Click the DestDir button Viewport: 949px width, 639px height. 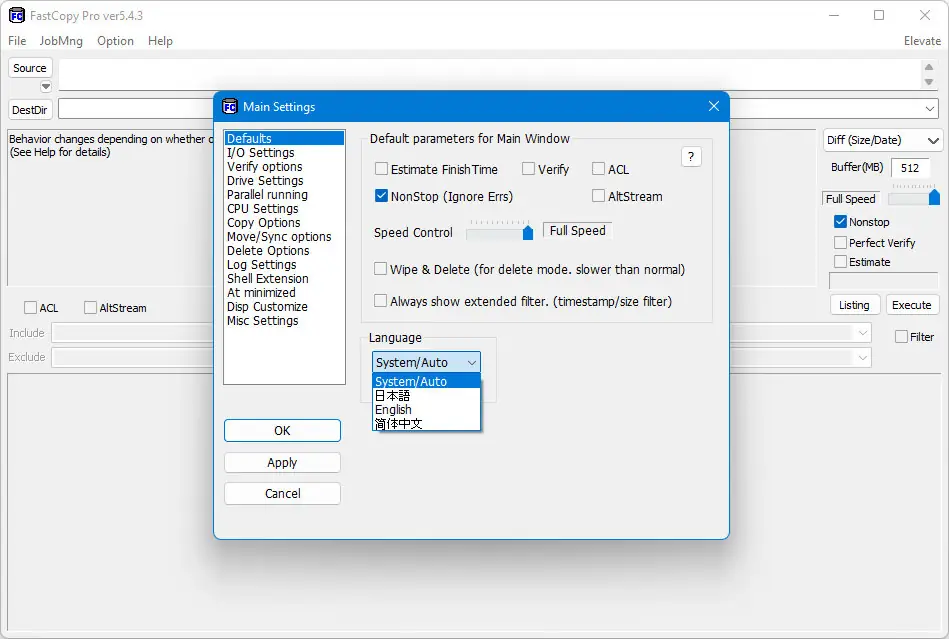(30, 110)
